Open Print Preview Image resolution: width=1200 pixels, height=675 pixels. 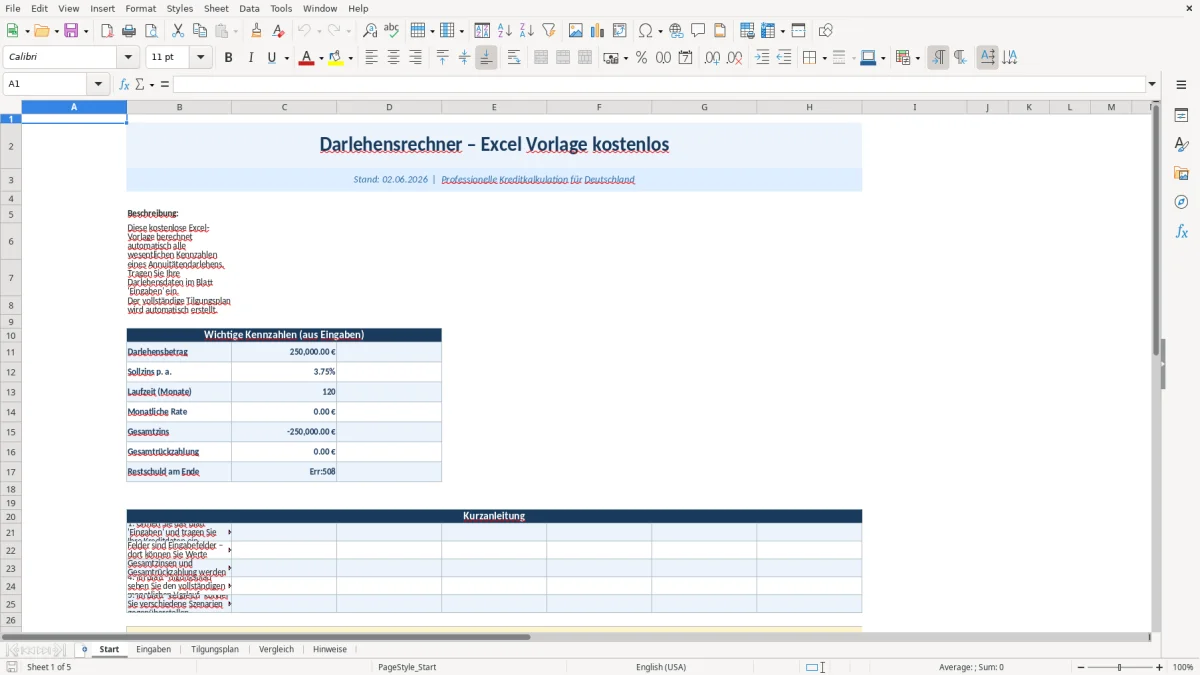(x=151, y=31)
